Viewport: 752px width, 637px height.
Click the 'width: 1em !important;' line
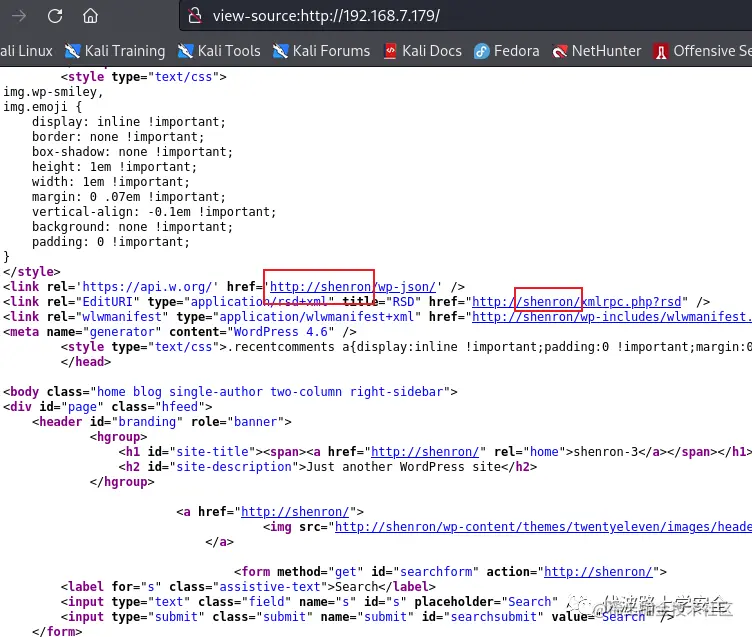pos(111,182)
